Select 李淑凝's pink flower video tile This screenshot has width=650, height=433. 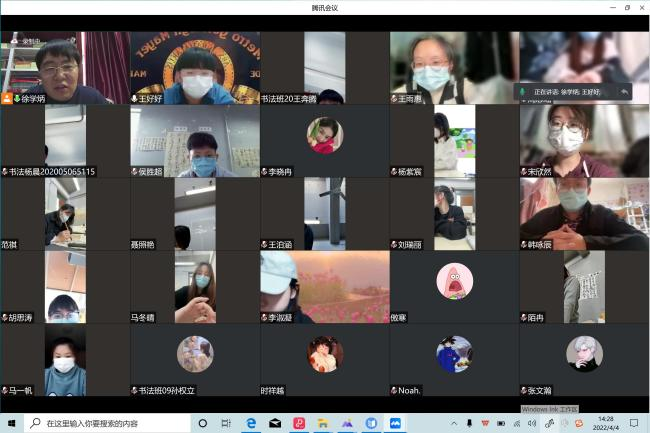pyautogui.click(x=325, y=287)
